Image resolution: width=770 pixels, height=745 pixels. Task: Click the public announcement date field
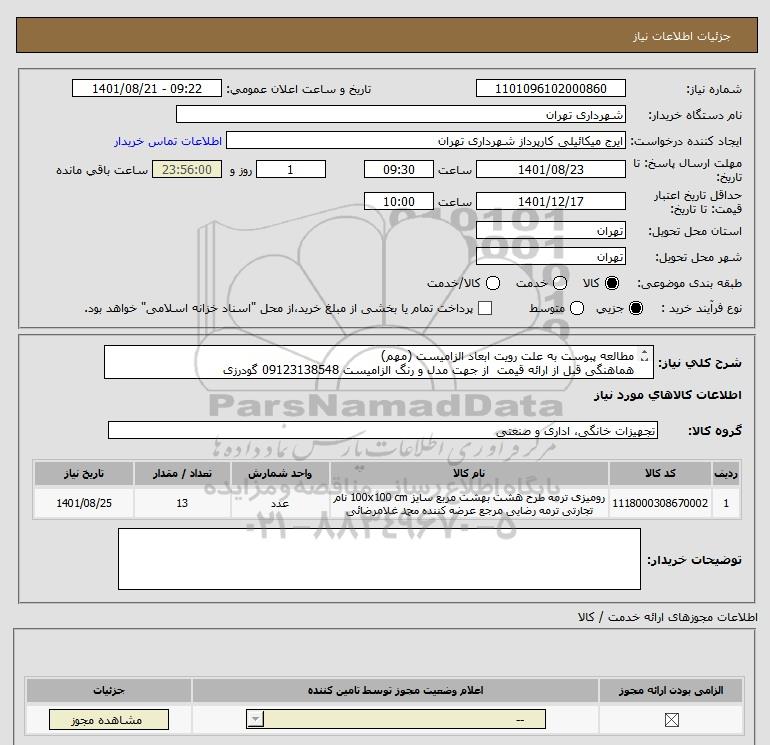147,88
